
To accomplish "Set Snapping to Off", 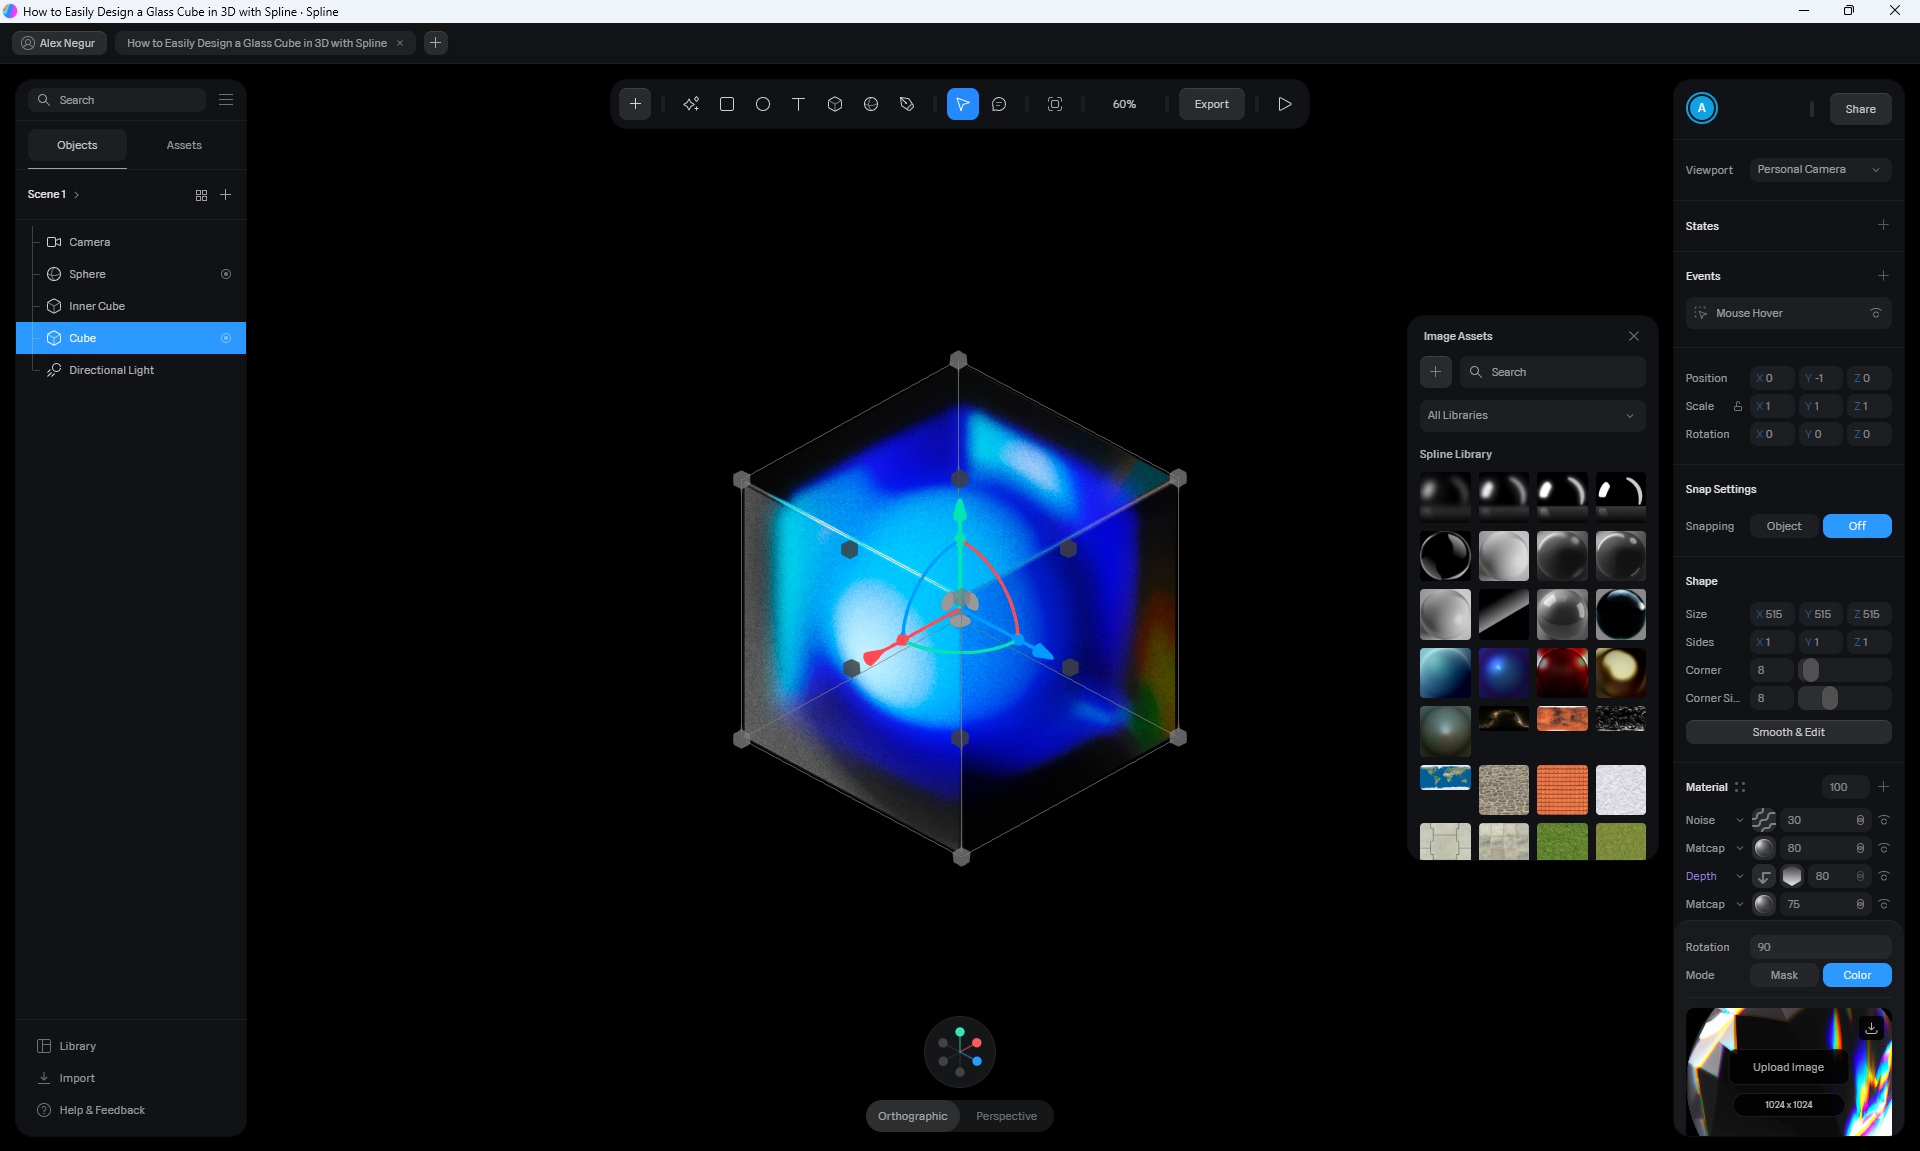I will [1857, 526].
